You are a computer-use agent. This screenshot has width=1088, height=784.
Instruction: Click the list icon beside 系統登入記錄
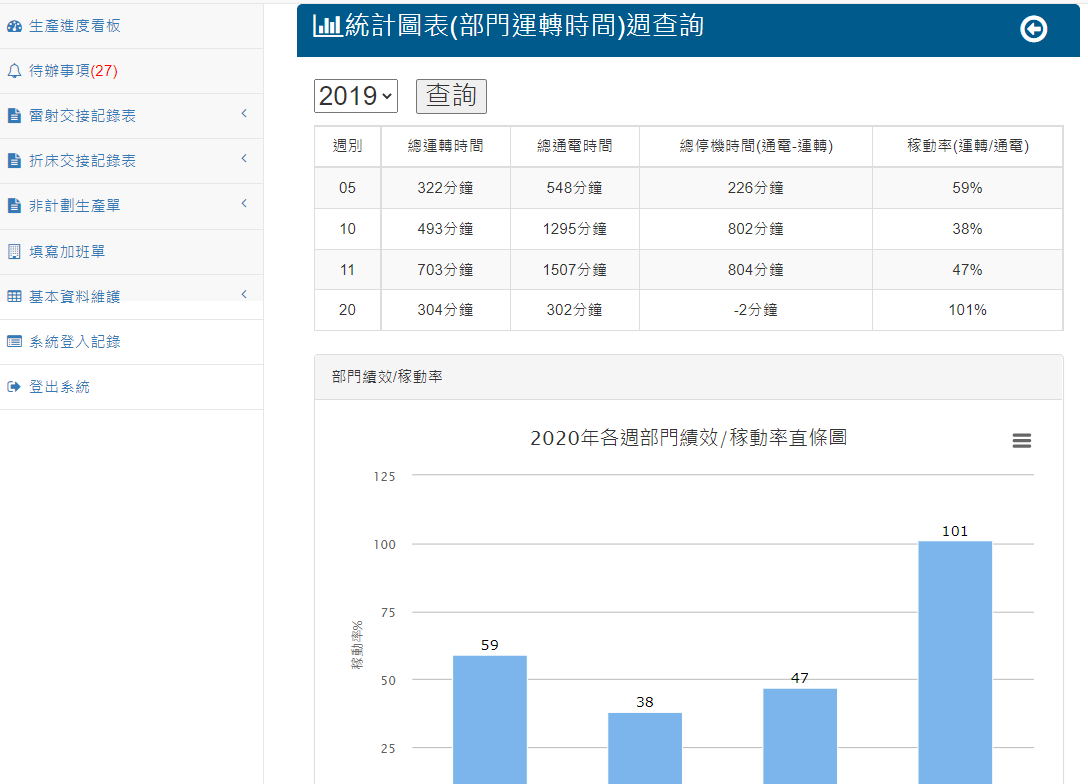point(15,341)
